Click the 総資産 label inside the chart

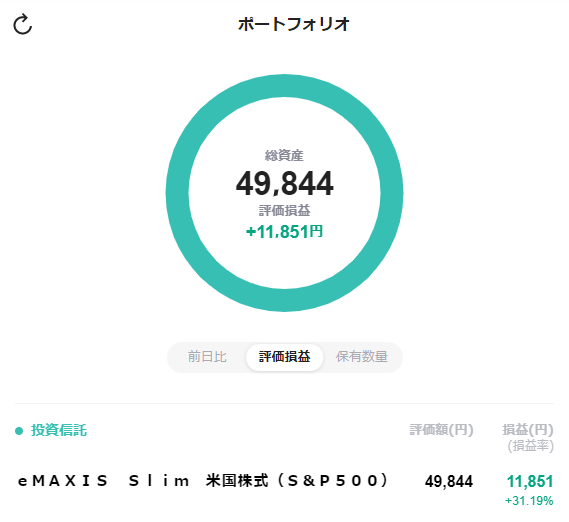pos(284,156)
